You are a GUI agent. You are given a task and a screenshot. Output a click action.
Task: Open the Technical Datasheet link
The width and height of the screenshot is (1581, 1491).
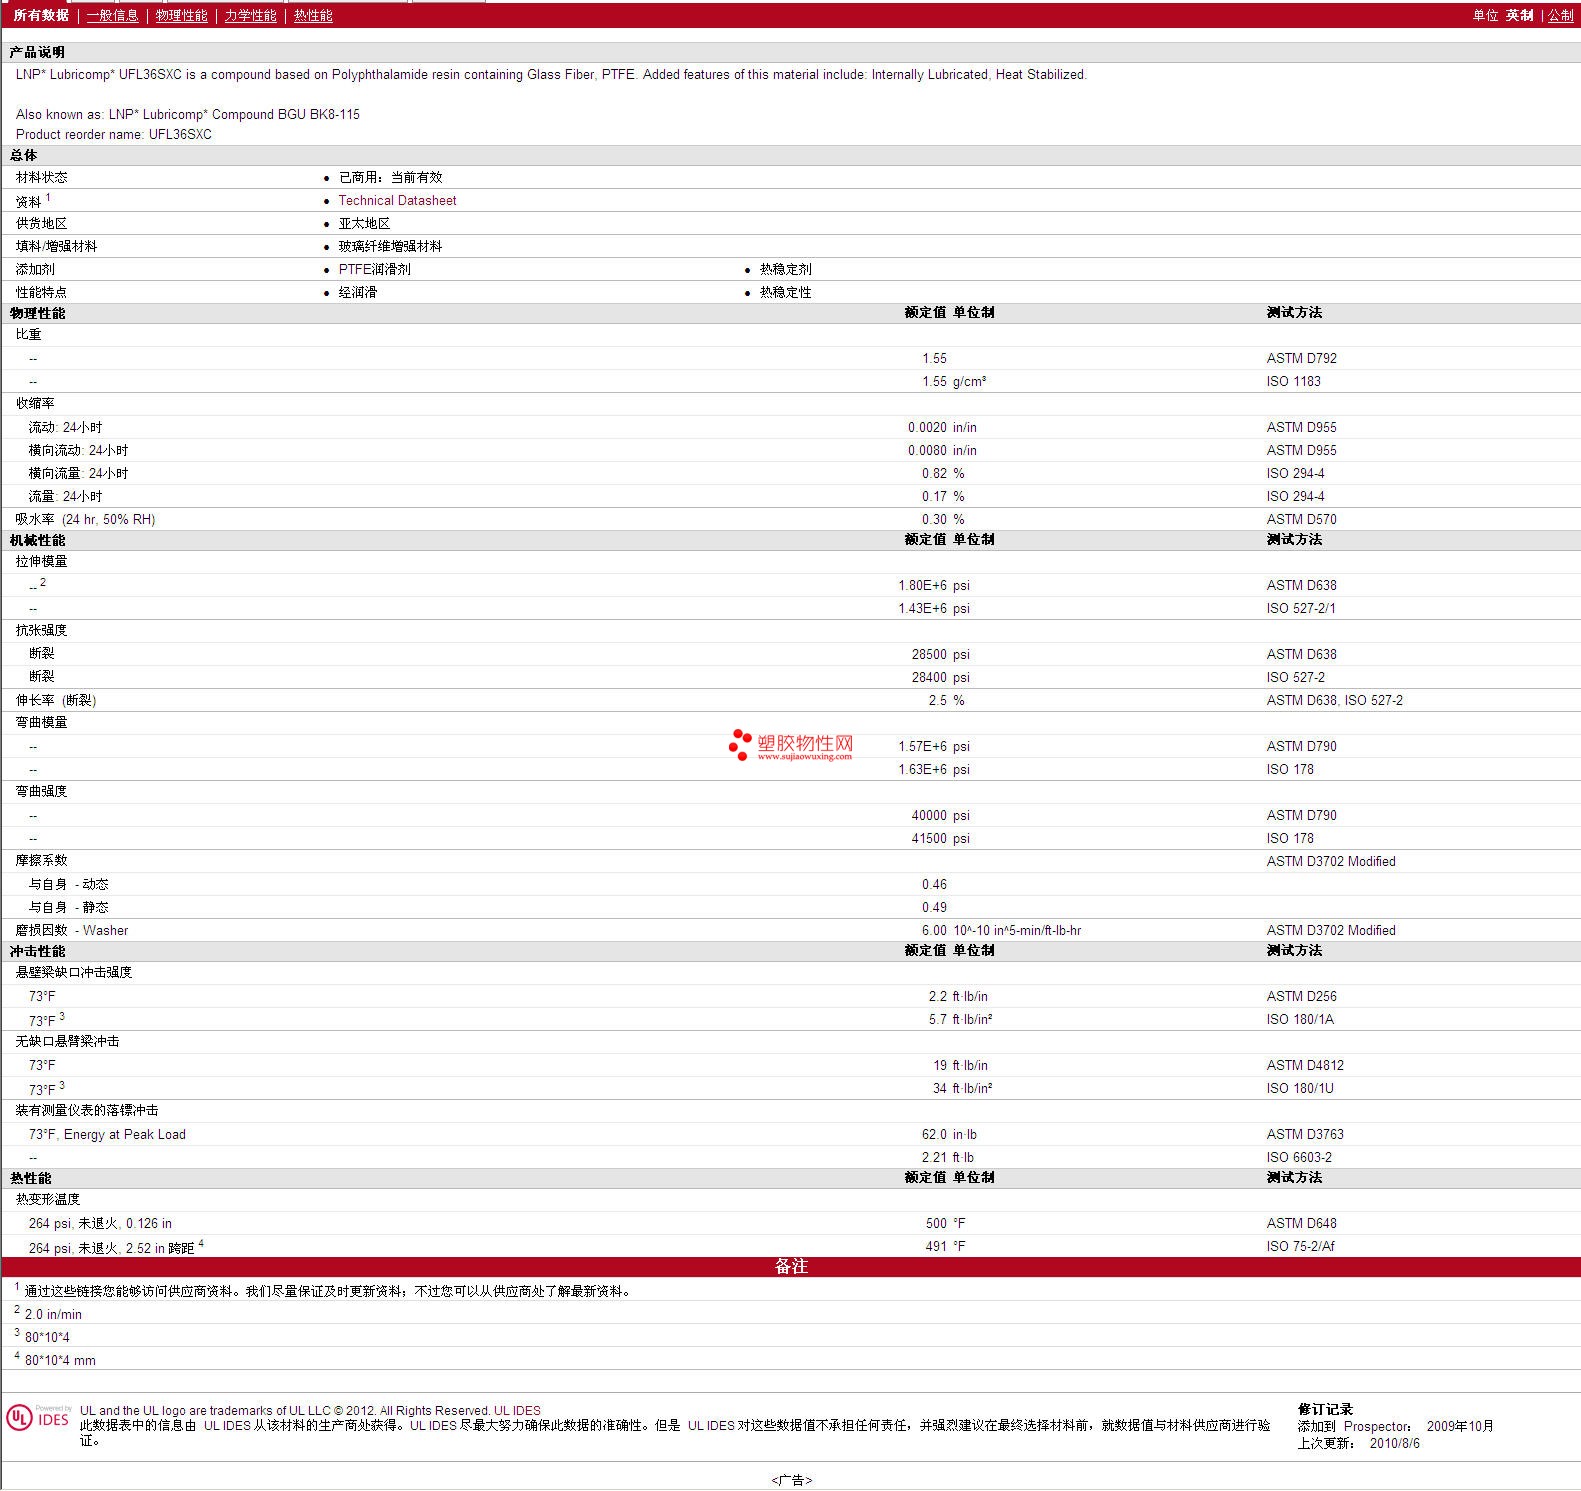(397, 200)
